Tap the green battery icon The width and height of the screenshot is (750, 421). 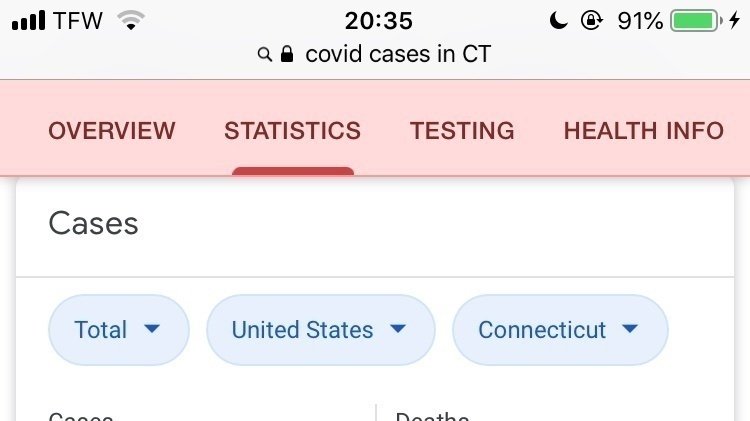click(696, 21)
